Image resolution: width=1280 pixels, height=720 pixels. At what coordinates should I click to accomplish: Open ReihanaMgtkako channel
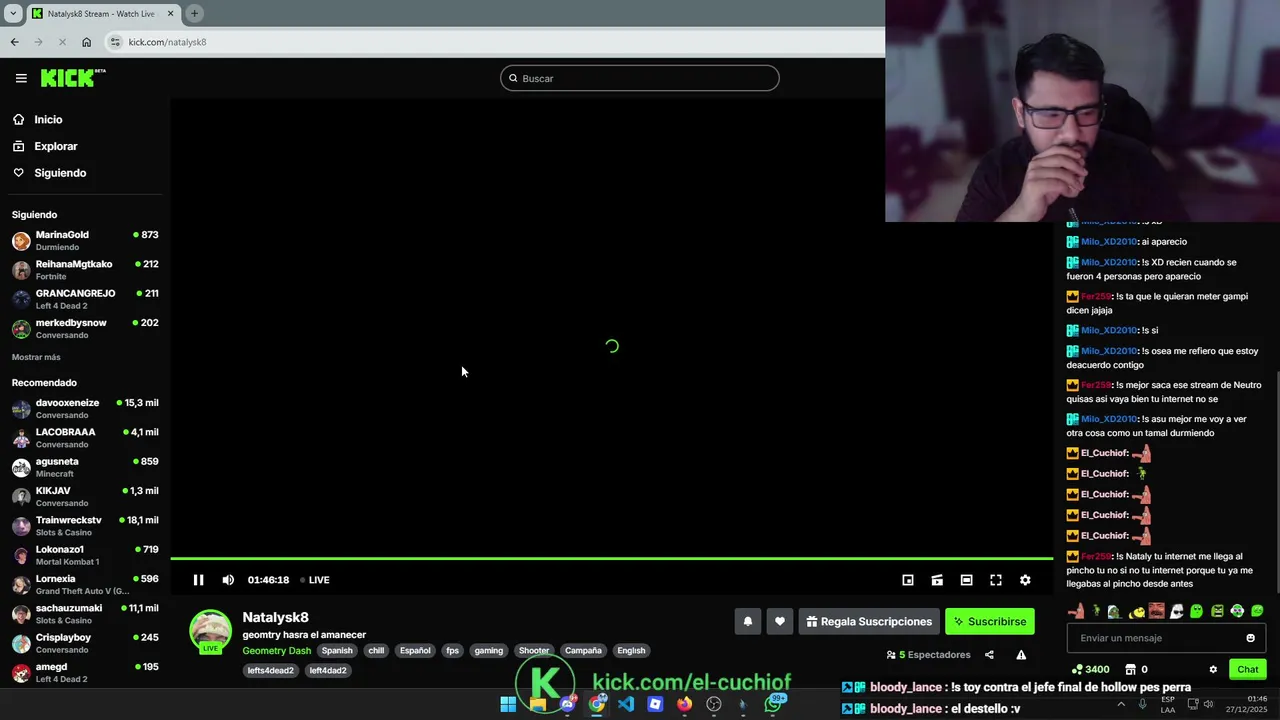point(85,270)
